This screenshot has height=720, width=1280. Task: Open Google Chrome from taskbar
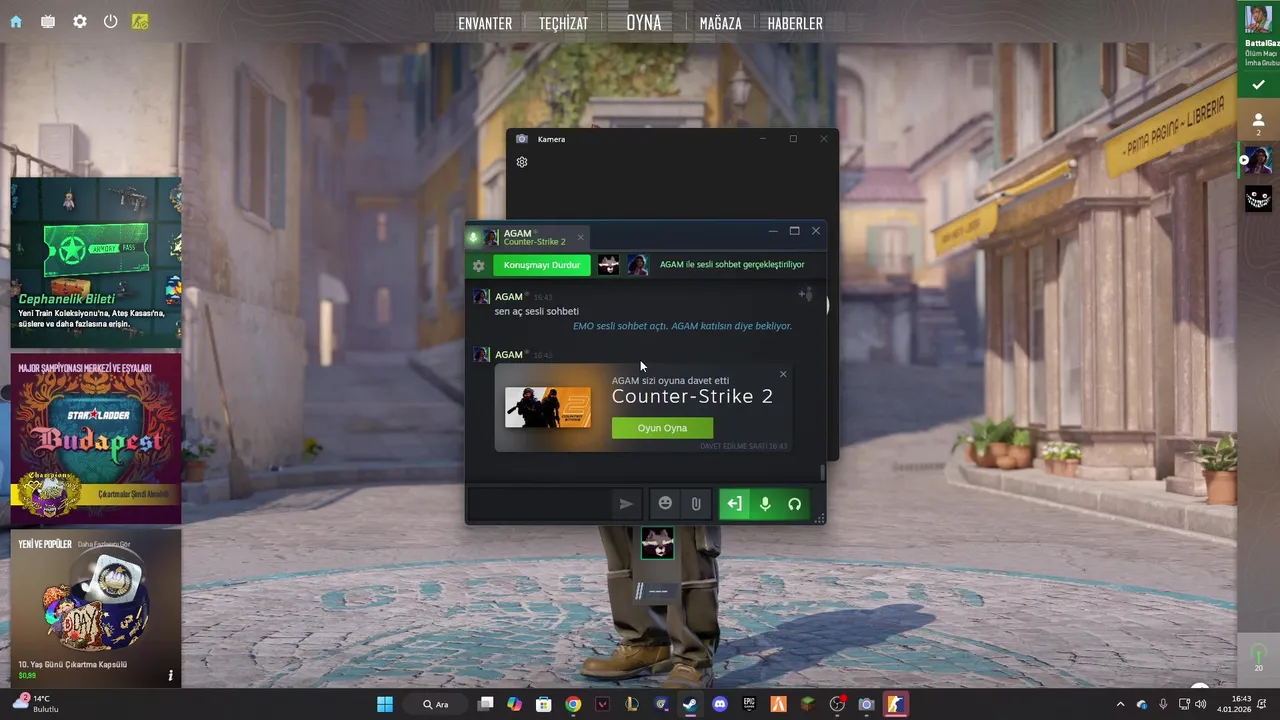pos(573,704)
